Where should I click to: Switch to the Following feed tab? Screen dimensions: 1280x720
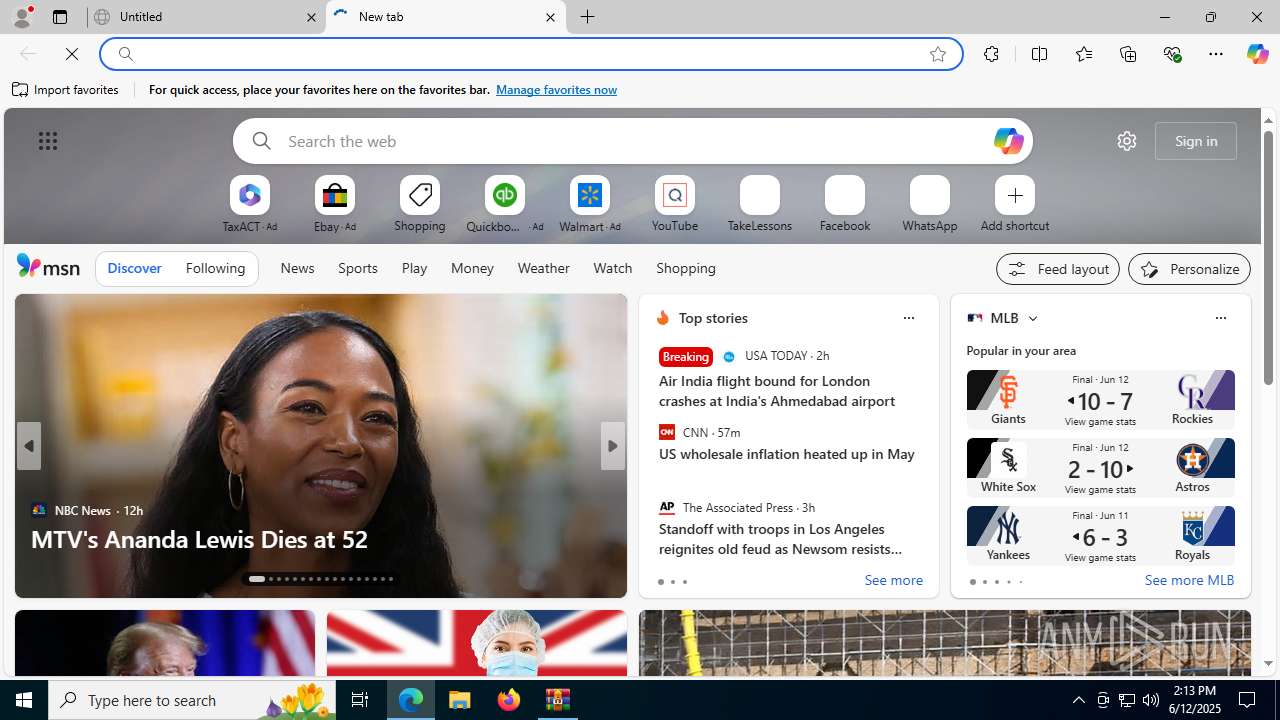pos(215,268)
